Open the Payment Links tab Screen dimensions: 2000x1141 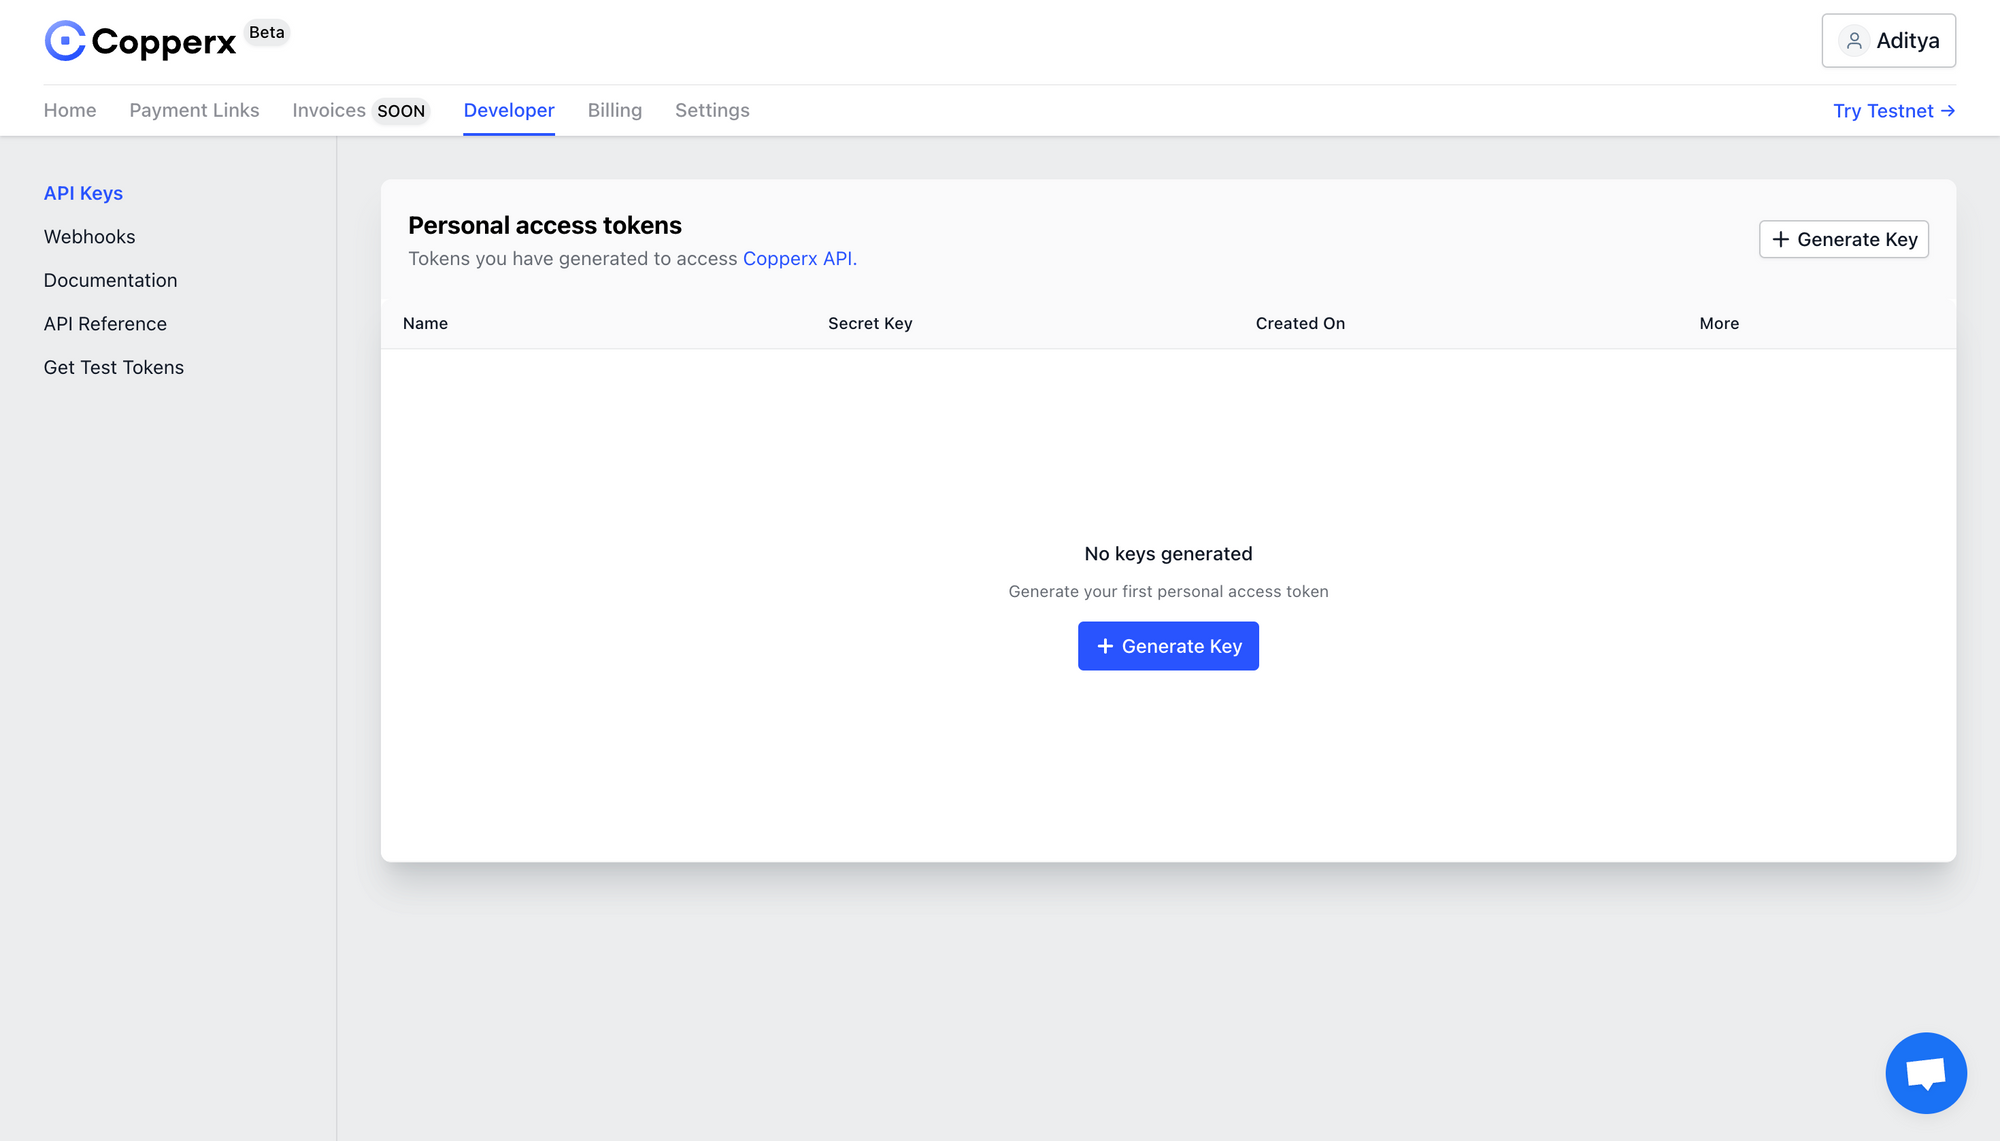194,110
